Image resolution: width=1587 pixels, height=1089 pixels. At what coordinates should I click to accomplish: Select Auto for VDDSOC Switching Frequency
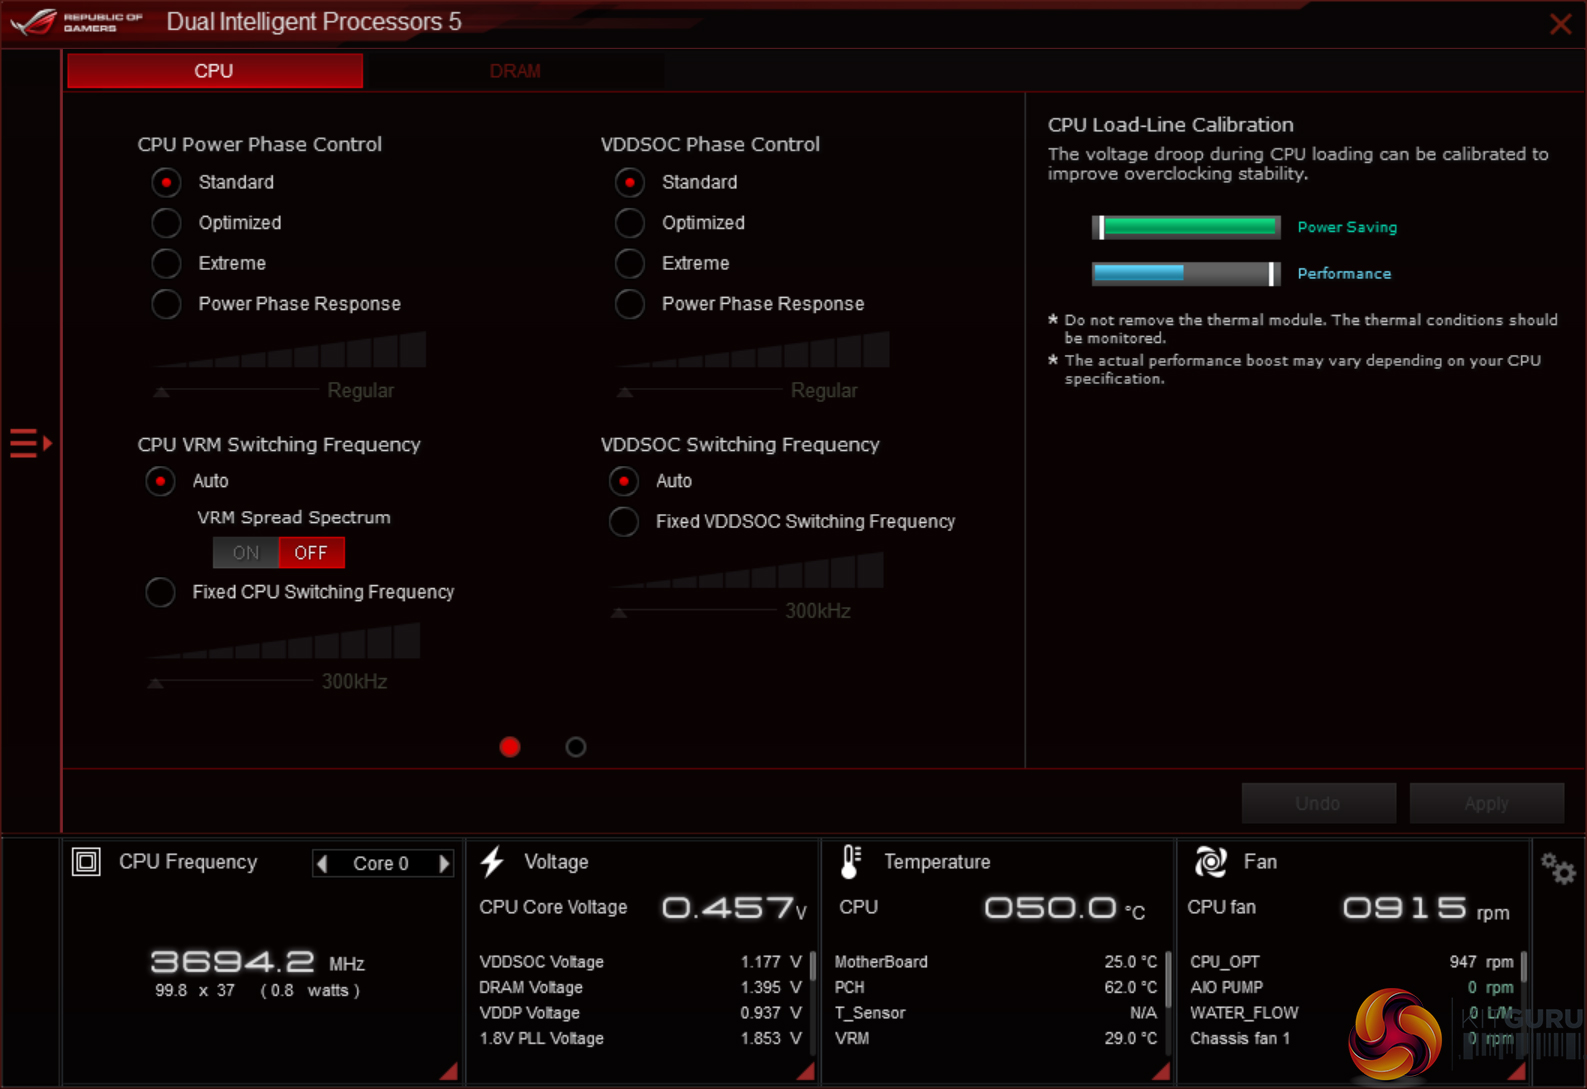[623, 481]
